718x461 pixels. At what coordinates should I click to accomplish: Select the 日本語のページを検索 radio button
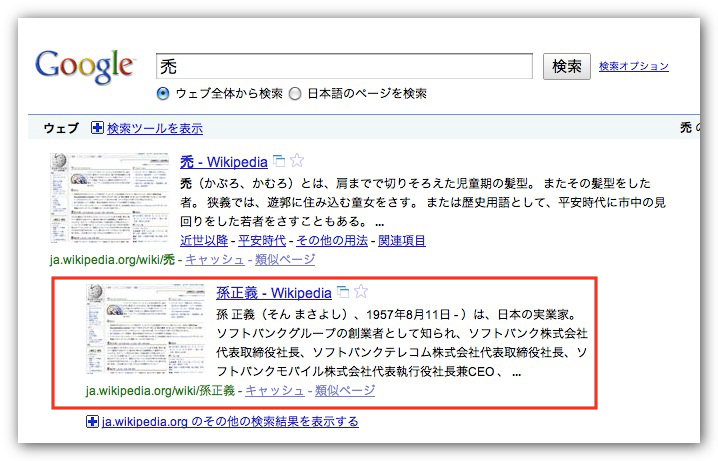pos(295,94)
